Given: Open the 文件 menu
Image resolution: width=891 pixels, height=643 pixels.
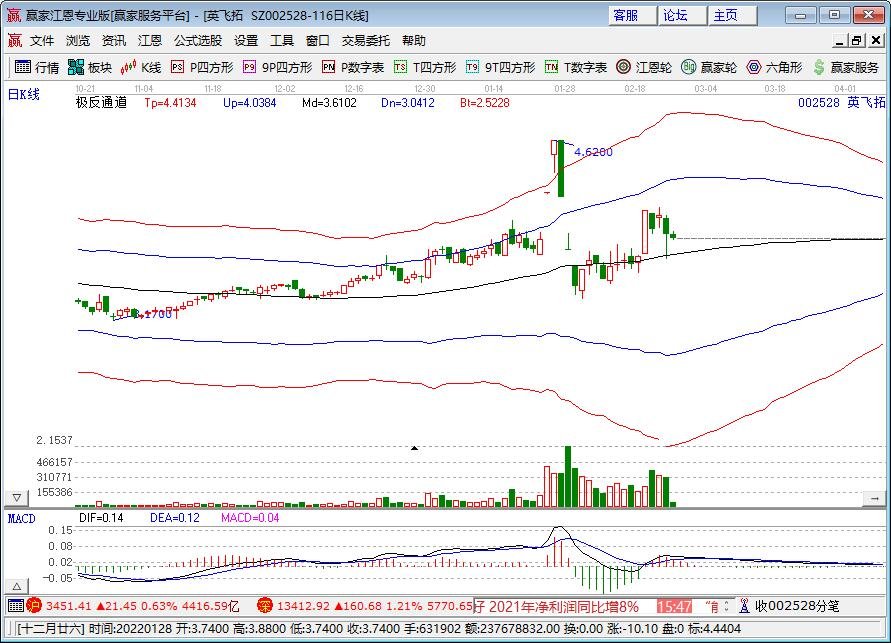Looking at the screenshot, I should [42, 40].
